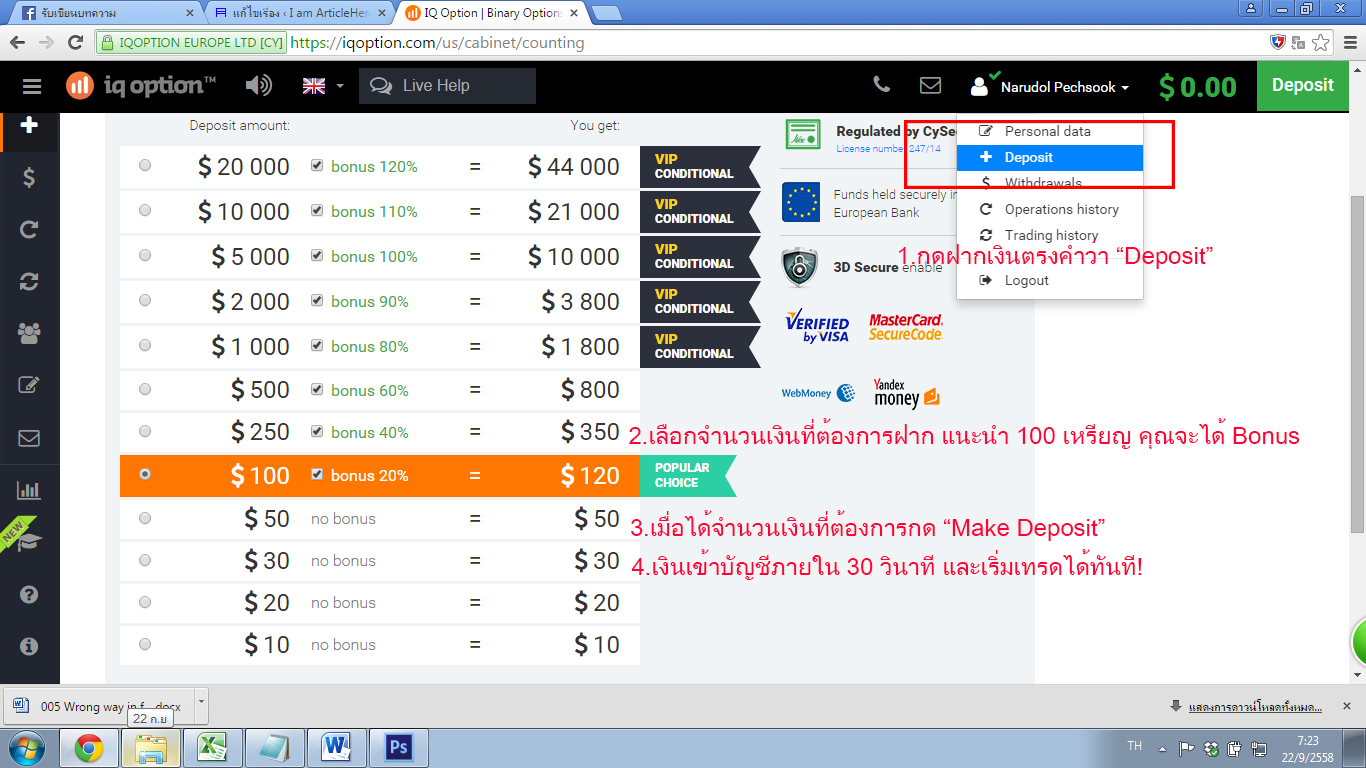Select Personal data from account menu
This screenshot has width=1366, height=768.
click(1050, 131)
